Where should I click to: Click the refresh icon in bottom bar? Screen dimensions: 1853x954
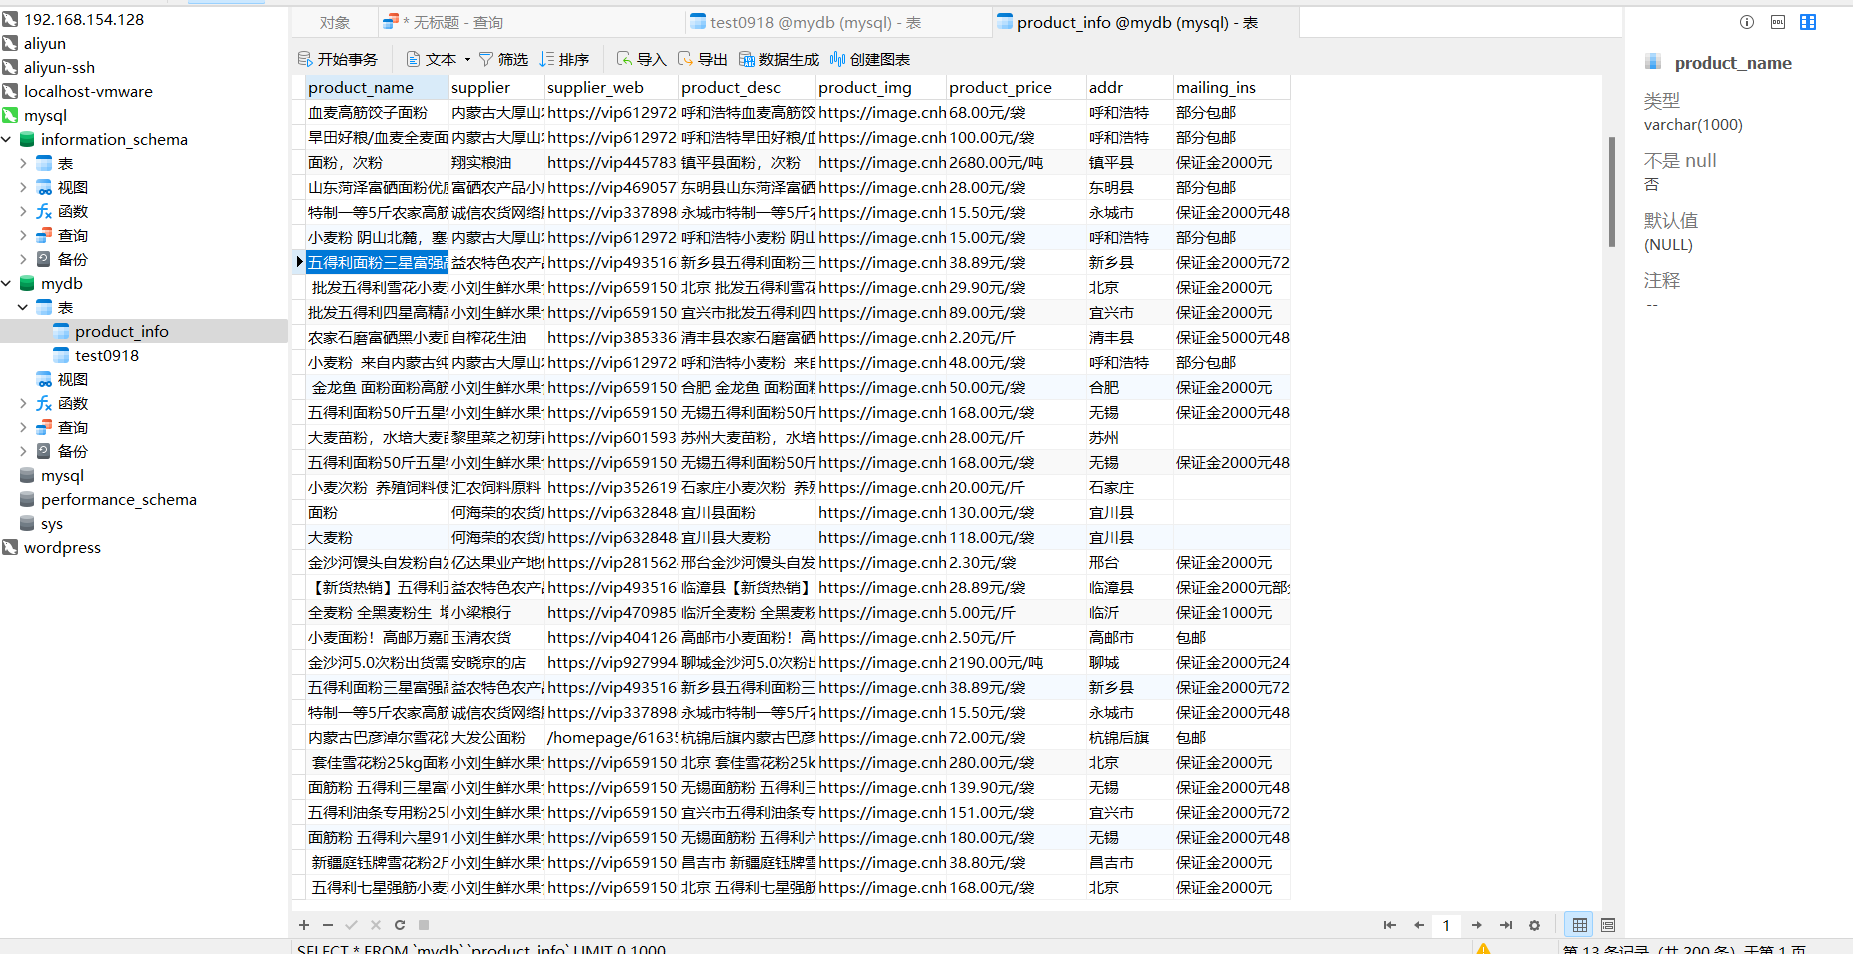pyautogui.click(x=400, y=925)
